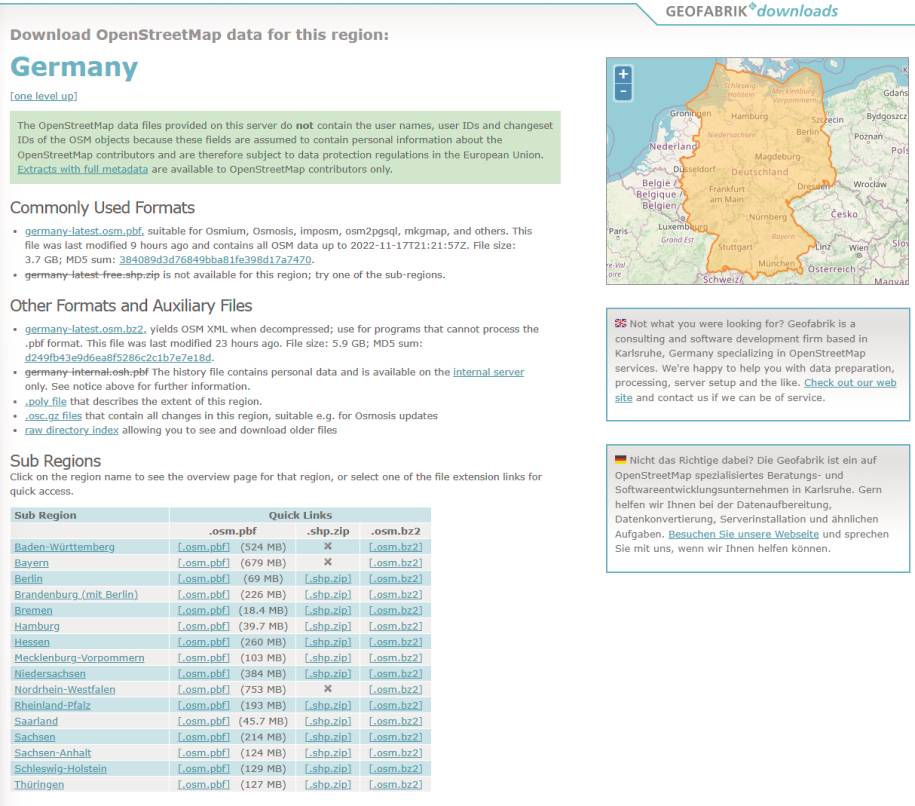
Task: Open the Hessen region page
Action: (32, 642)
